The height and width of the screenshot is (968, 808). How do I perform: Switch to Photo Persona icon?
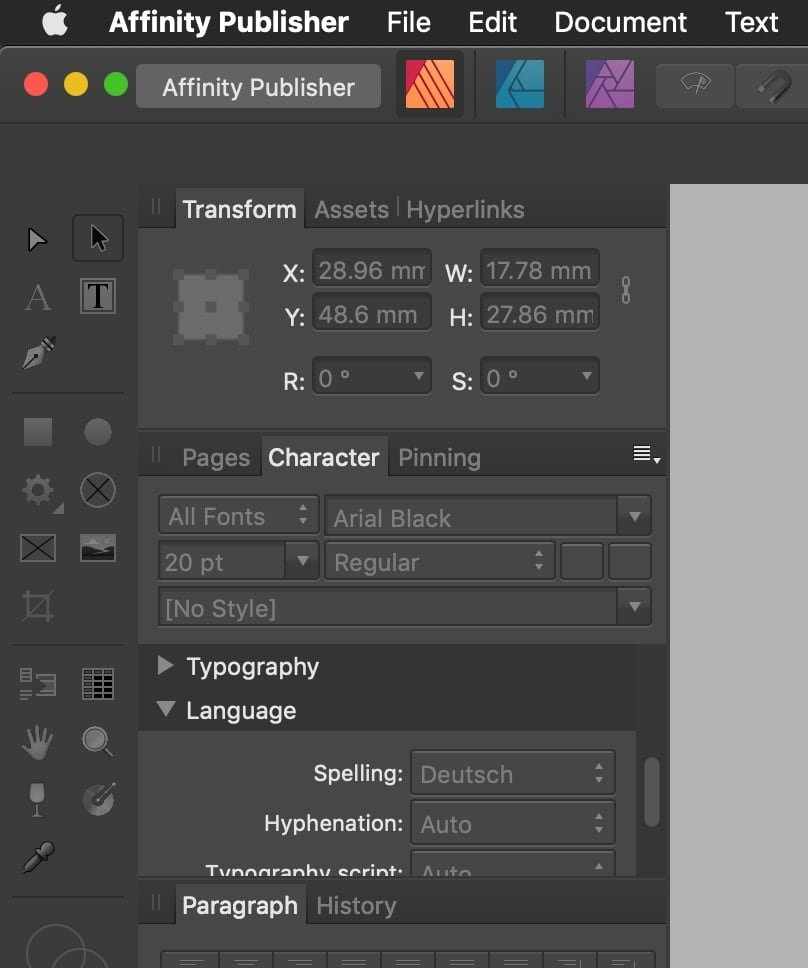click(609, 85)
